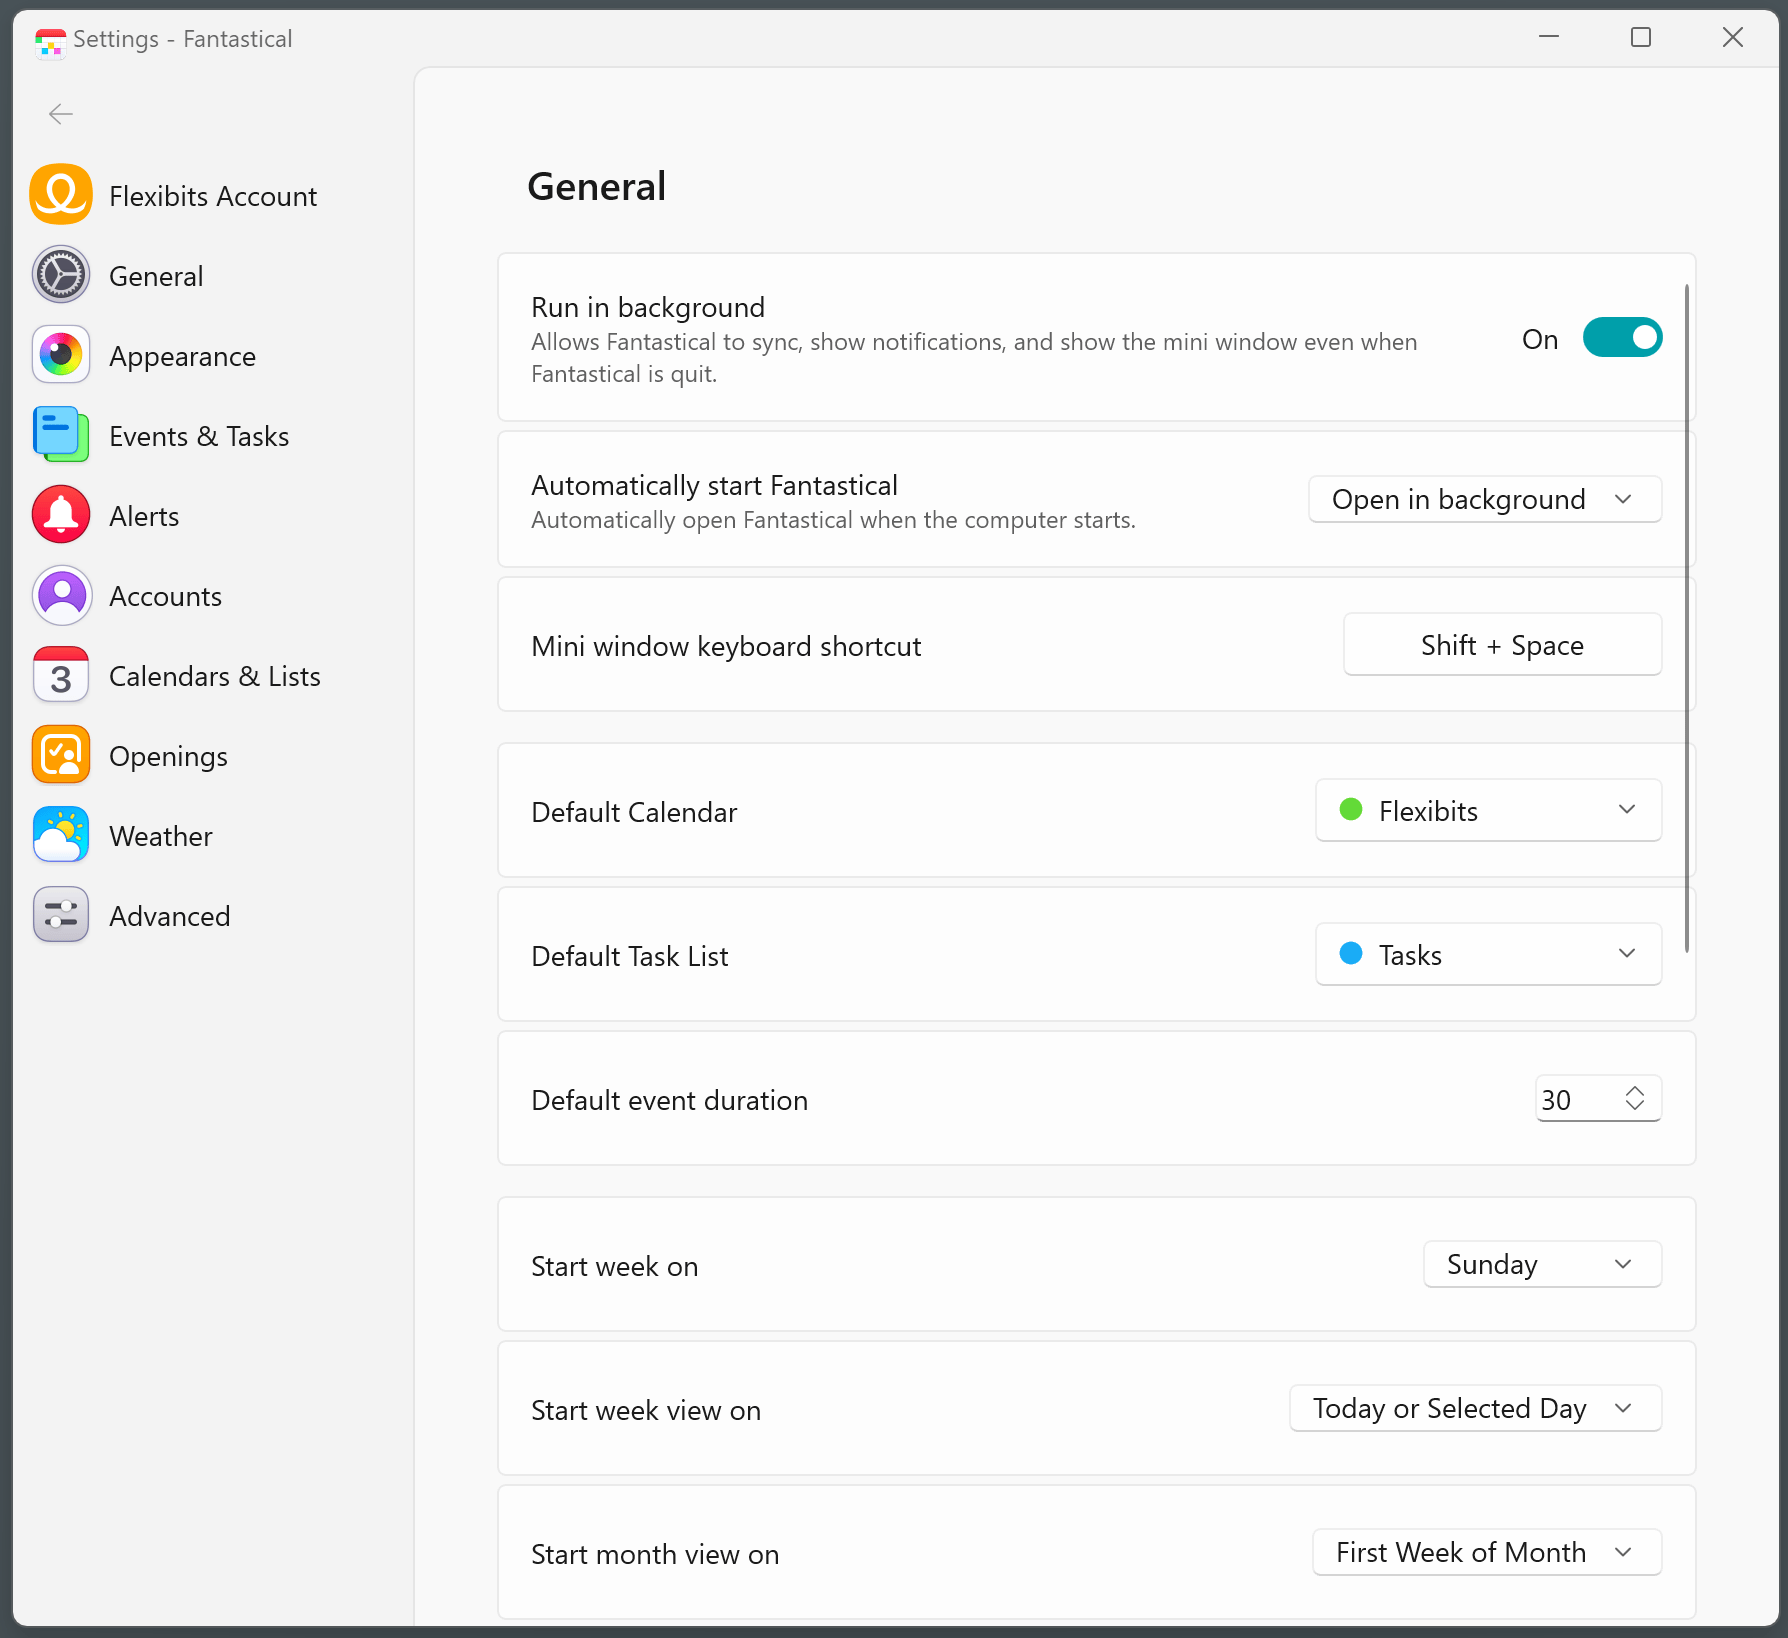
Task: Open the Default Calendar Flexibits dropdown
Action: 1487,811
